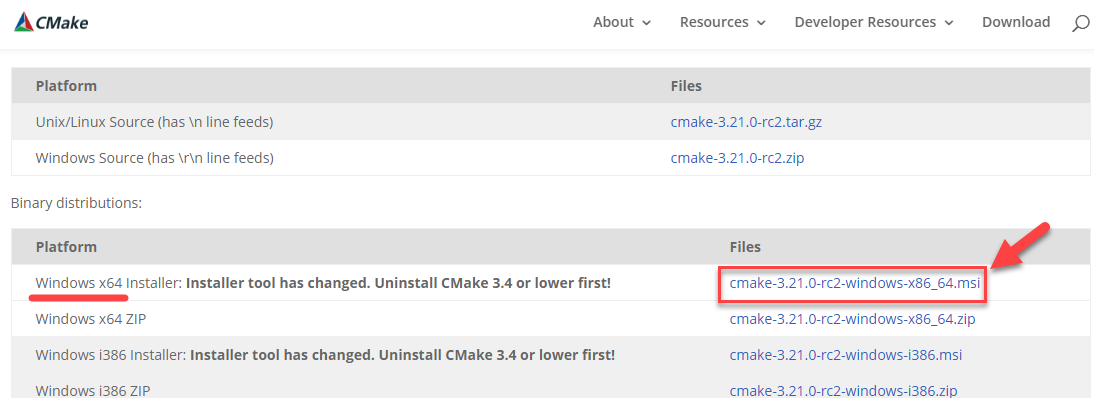This screenshot has width=1094, height=398.
Task: Open the Download menu item
Action: pyautogui.click(x=1016, y=22)
